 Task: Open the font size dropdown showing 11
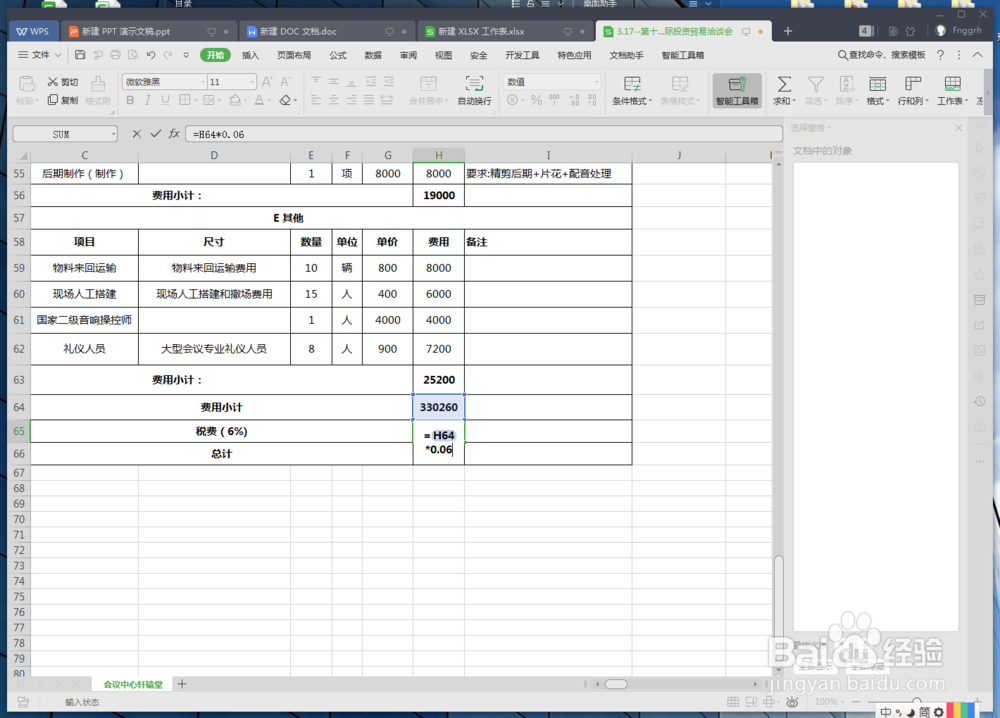click(x=252, y=82)
